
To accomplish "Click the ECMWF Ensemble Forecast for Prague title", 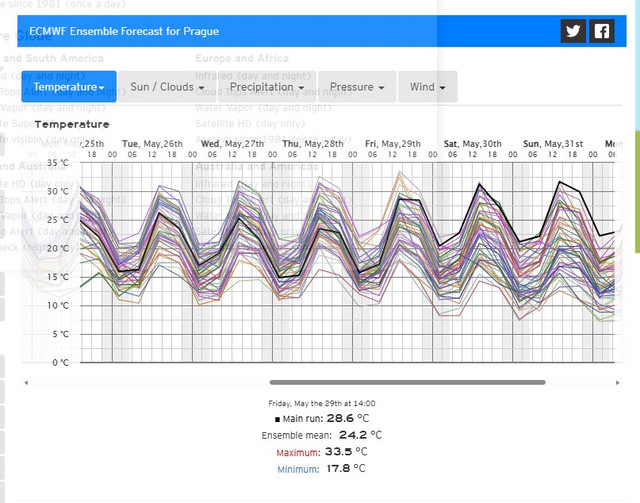I will tap(124, 31).
